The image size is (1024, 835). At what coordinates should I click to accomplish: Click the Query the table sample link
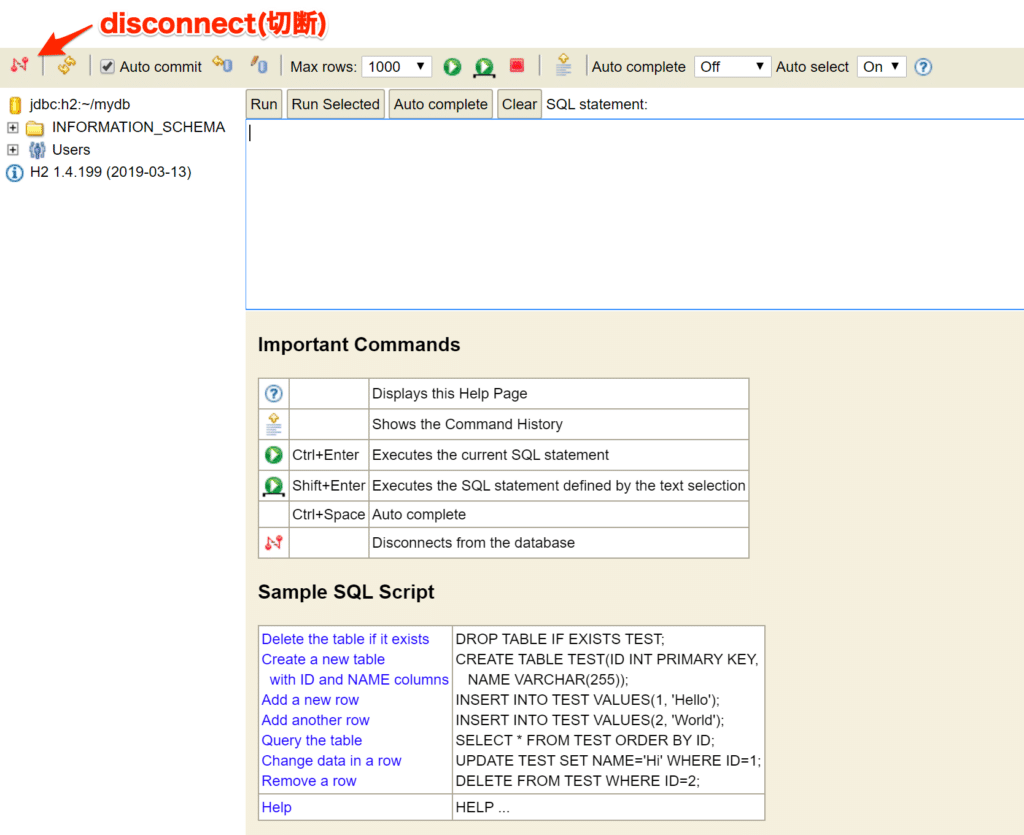[x=311, y=740]
